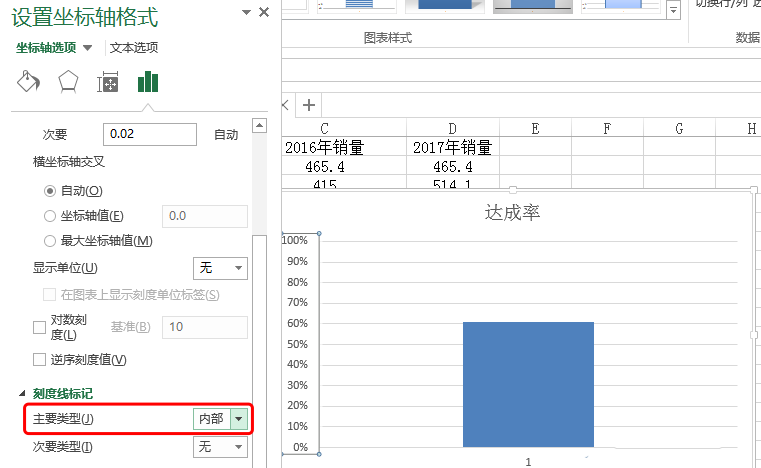761x468 pixels.
Task: Select the 坐标轴值(E) radio button
Action: pyautogui.click(x=50, y=216)
